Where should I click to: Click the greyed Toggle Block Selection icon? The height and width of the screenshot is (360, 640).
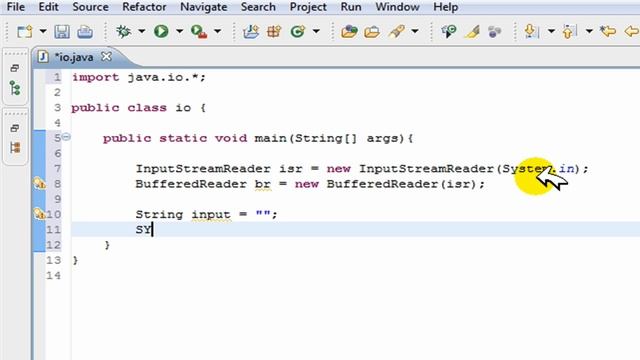click(495, 31)
